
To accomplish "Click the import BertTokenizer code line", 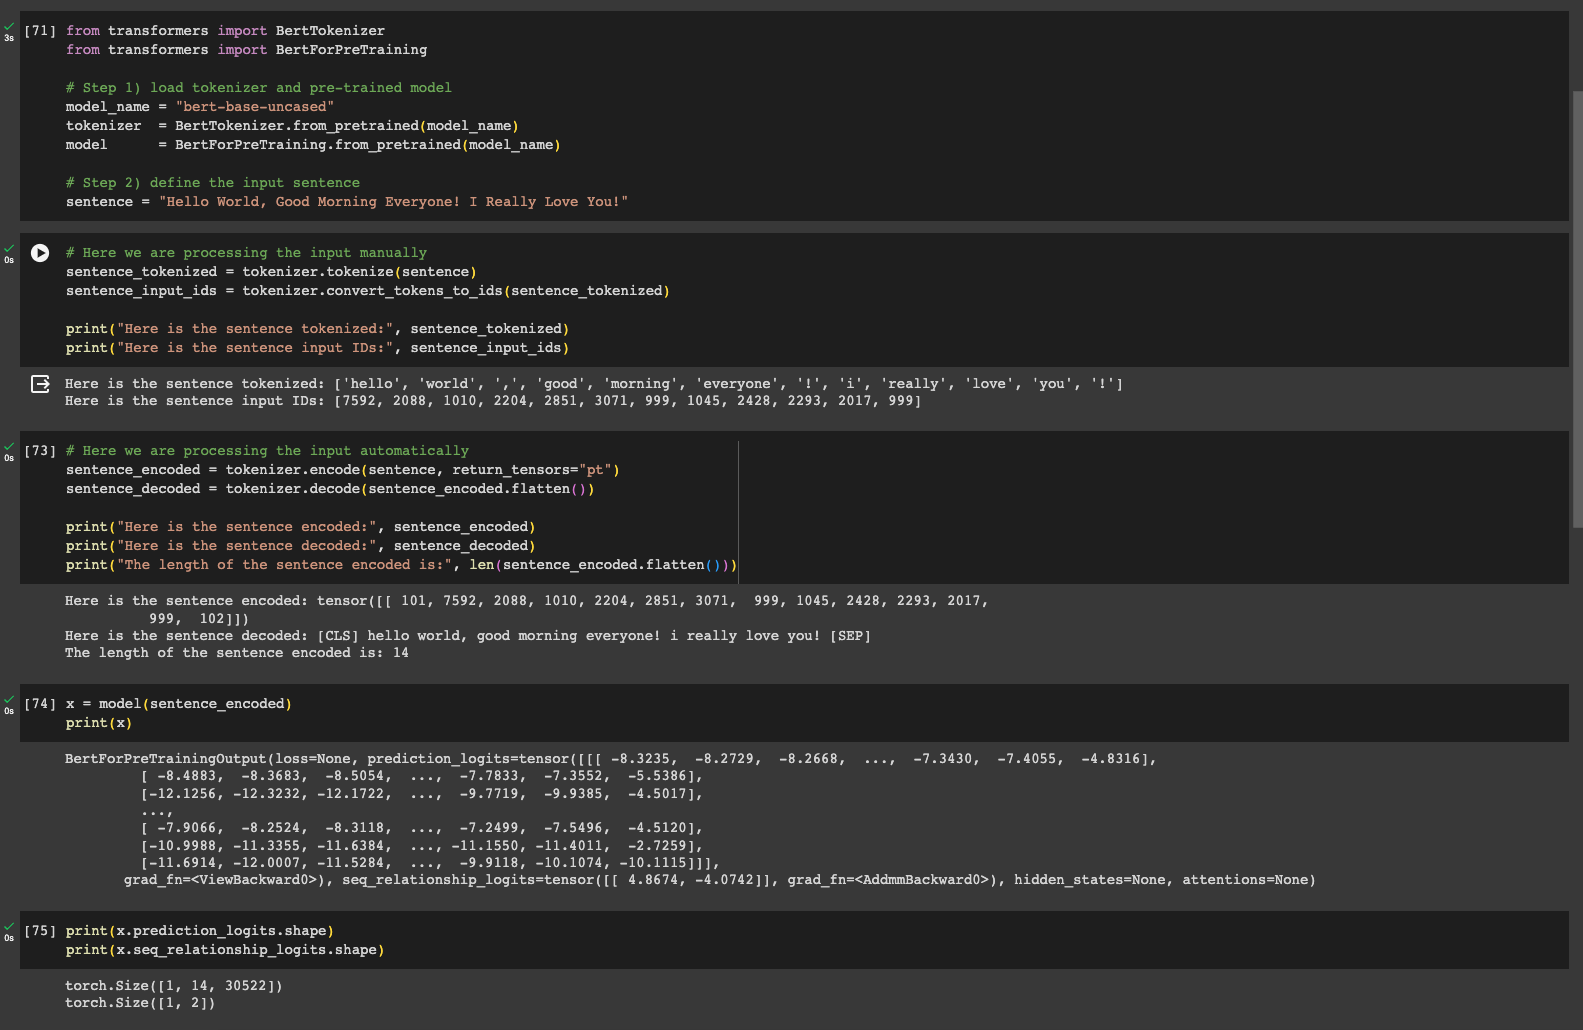I will pos(225,31).
